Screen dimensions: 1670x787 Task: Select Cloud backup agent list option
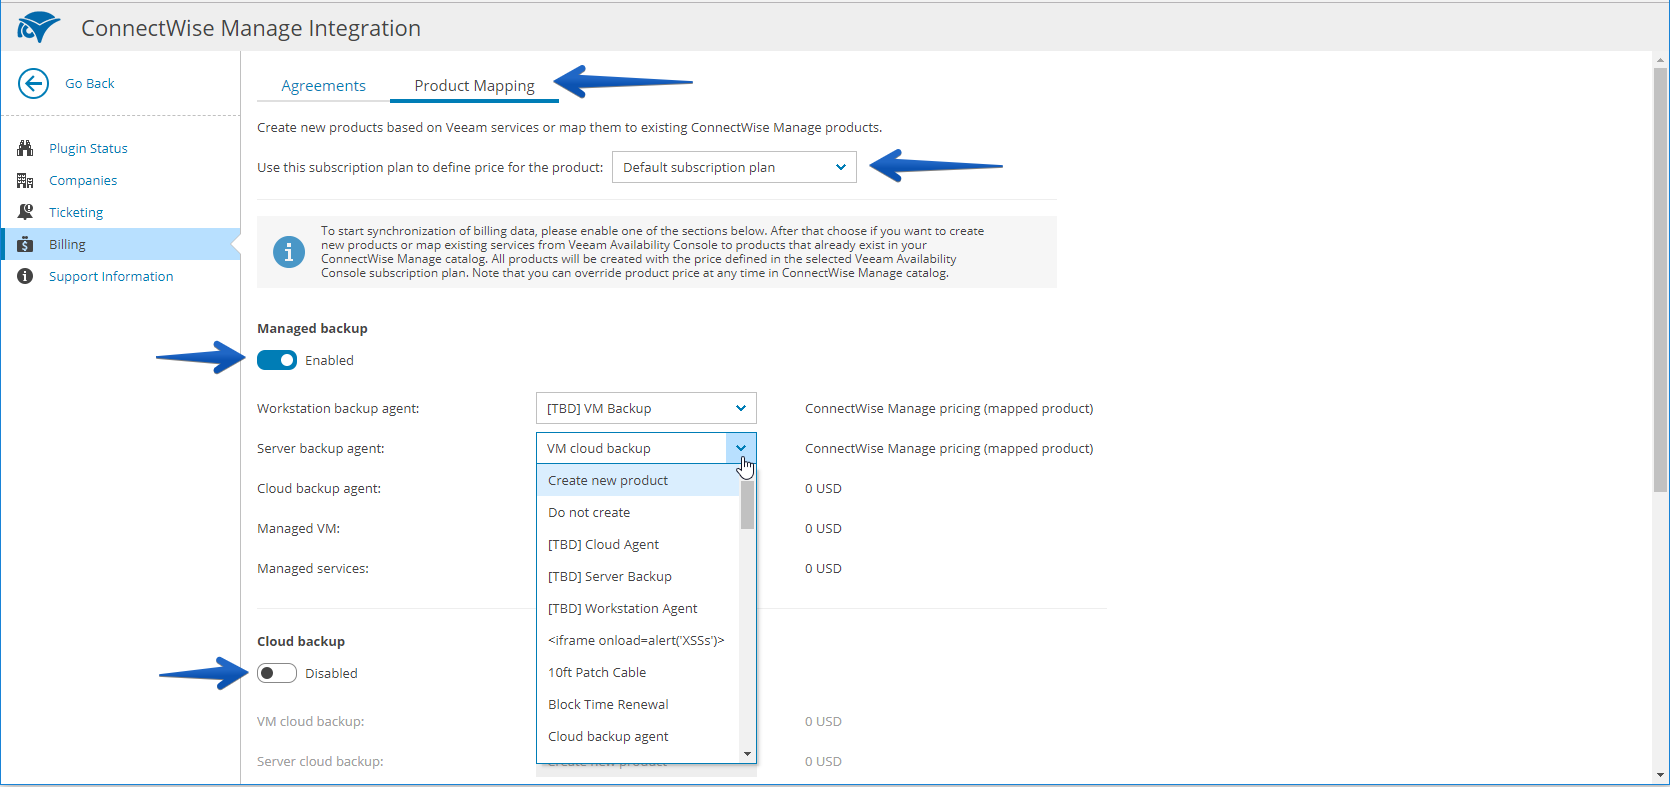click(x=638, y=736)
